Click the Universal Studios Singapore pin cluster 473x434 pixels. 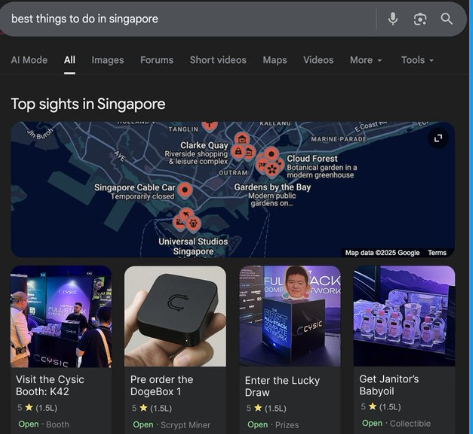click(x=187, y=220)
